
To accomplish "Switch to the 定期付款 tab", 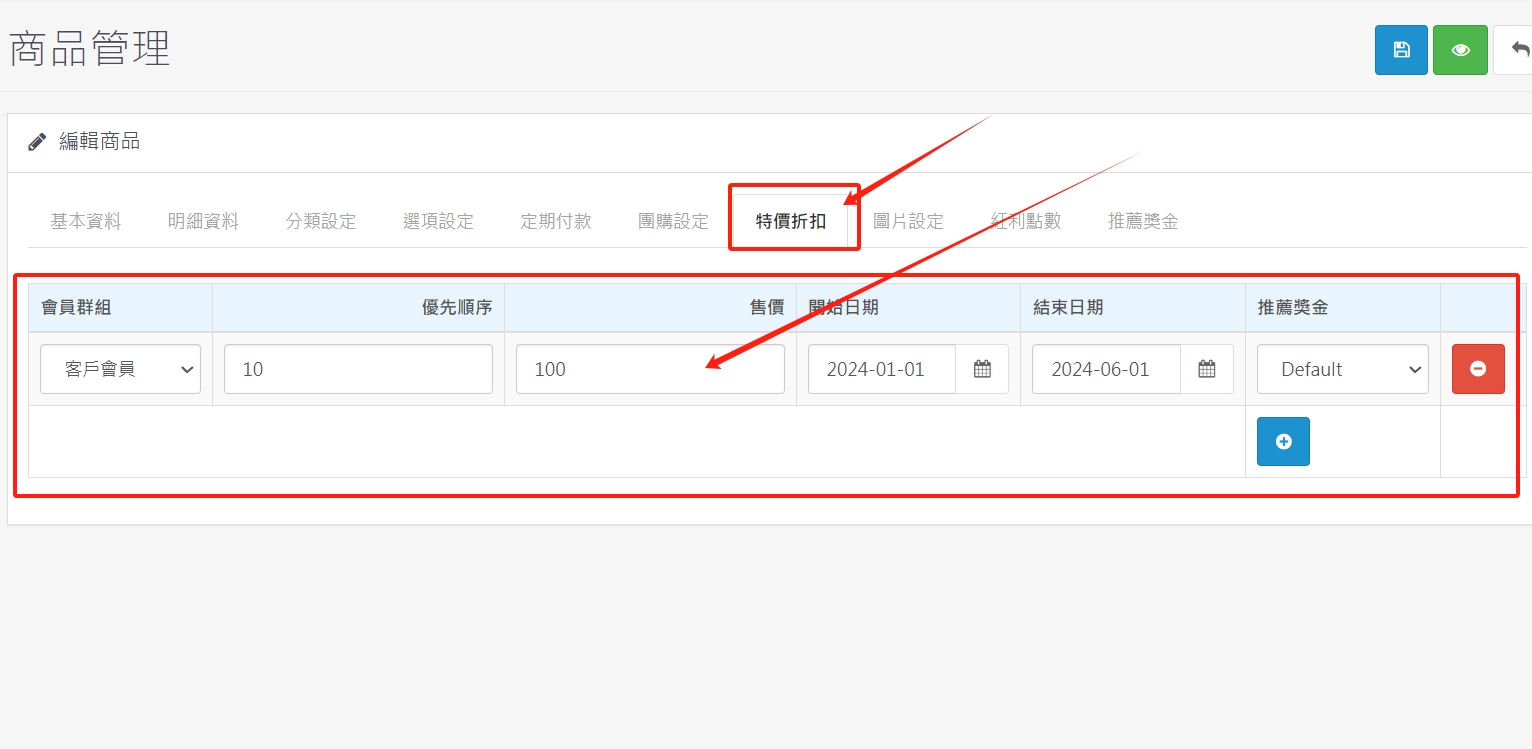I will tap(556, 221).
